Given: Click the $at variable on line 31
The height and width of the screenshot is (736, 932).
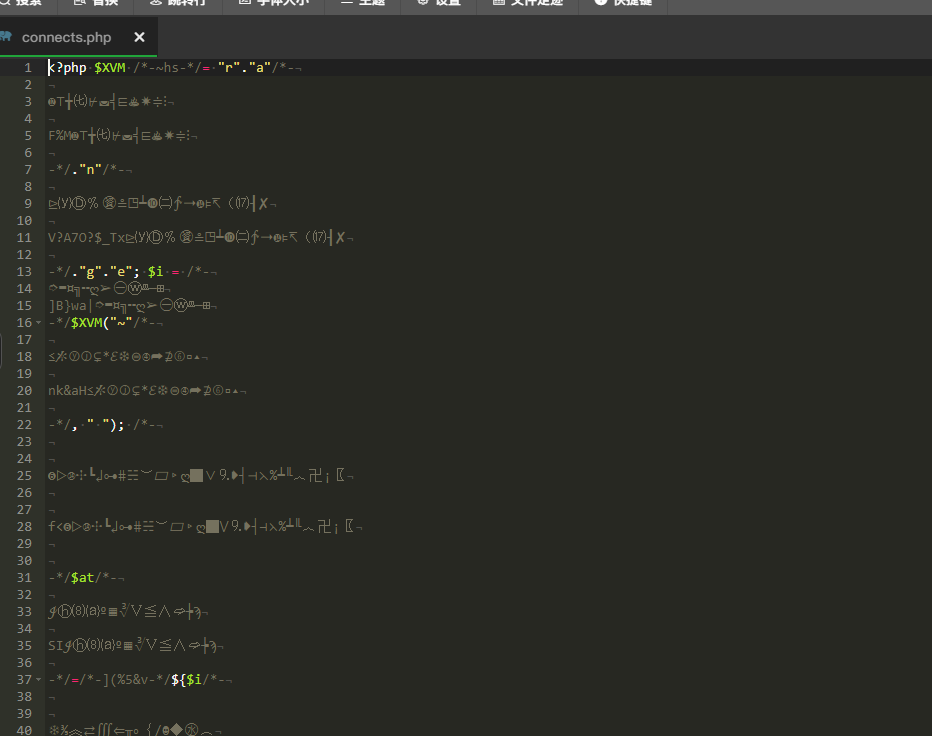Looking at the screenshot, I should [x=83, y=578].
